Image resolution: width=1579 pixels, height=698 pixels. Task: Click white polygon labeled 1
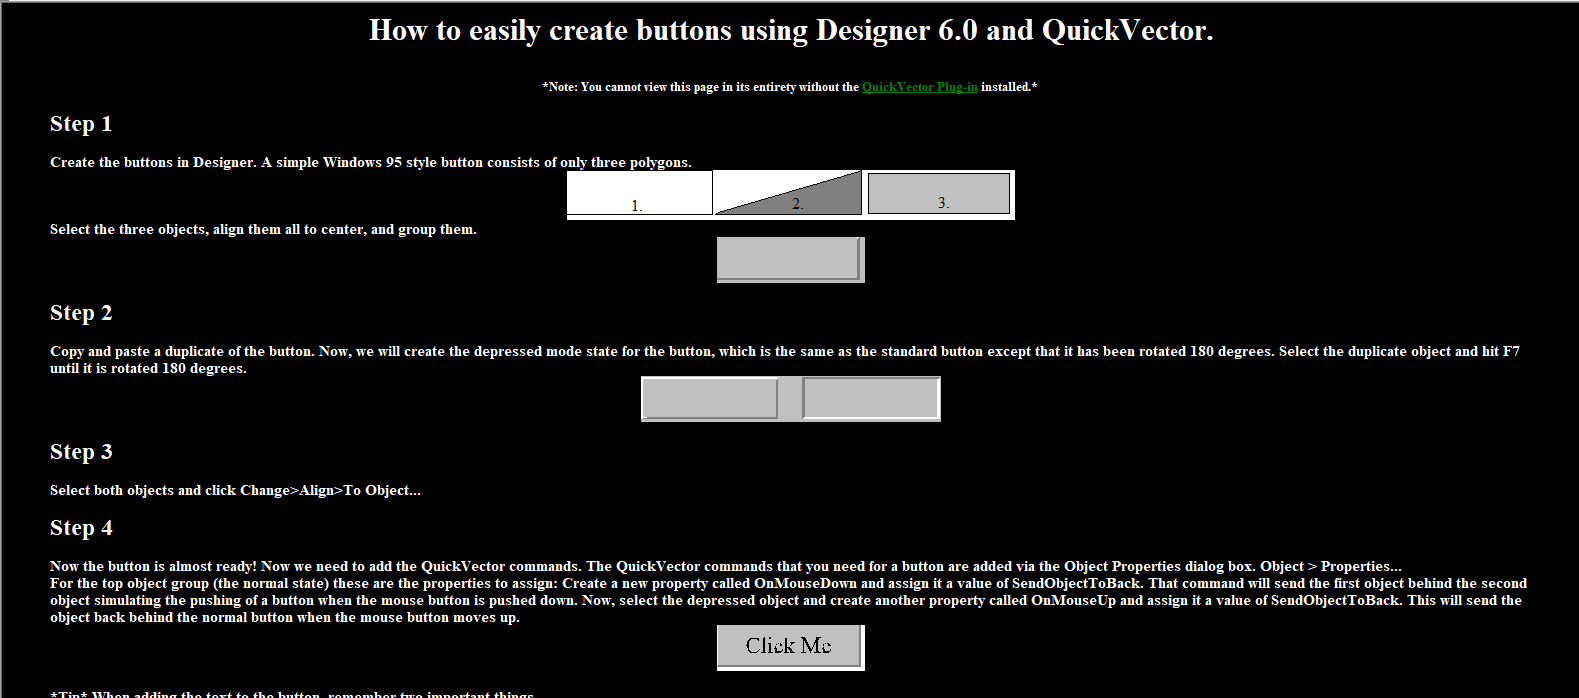click(640, 193)
